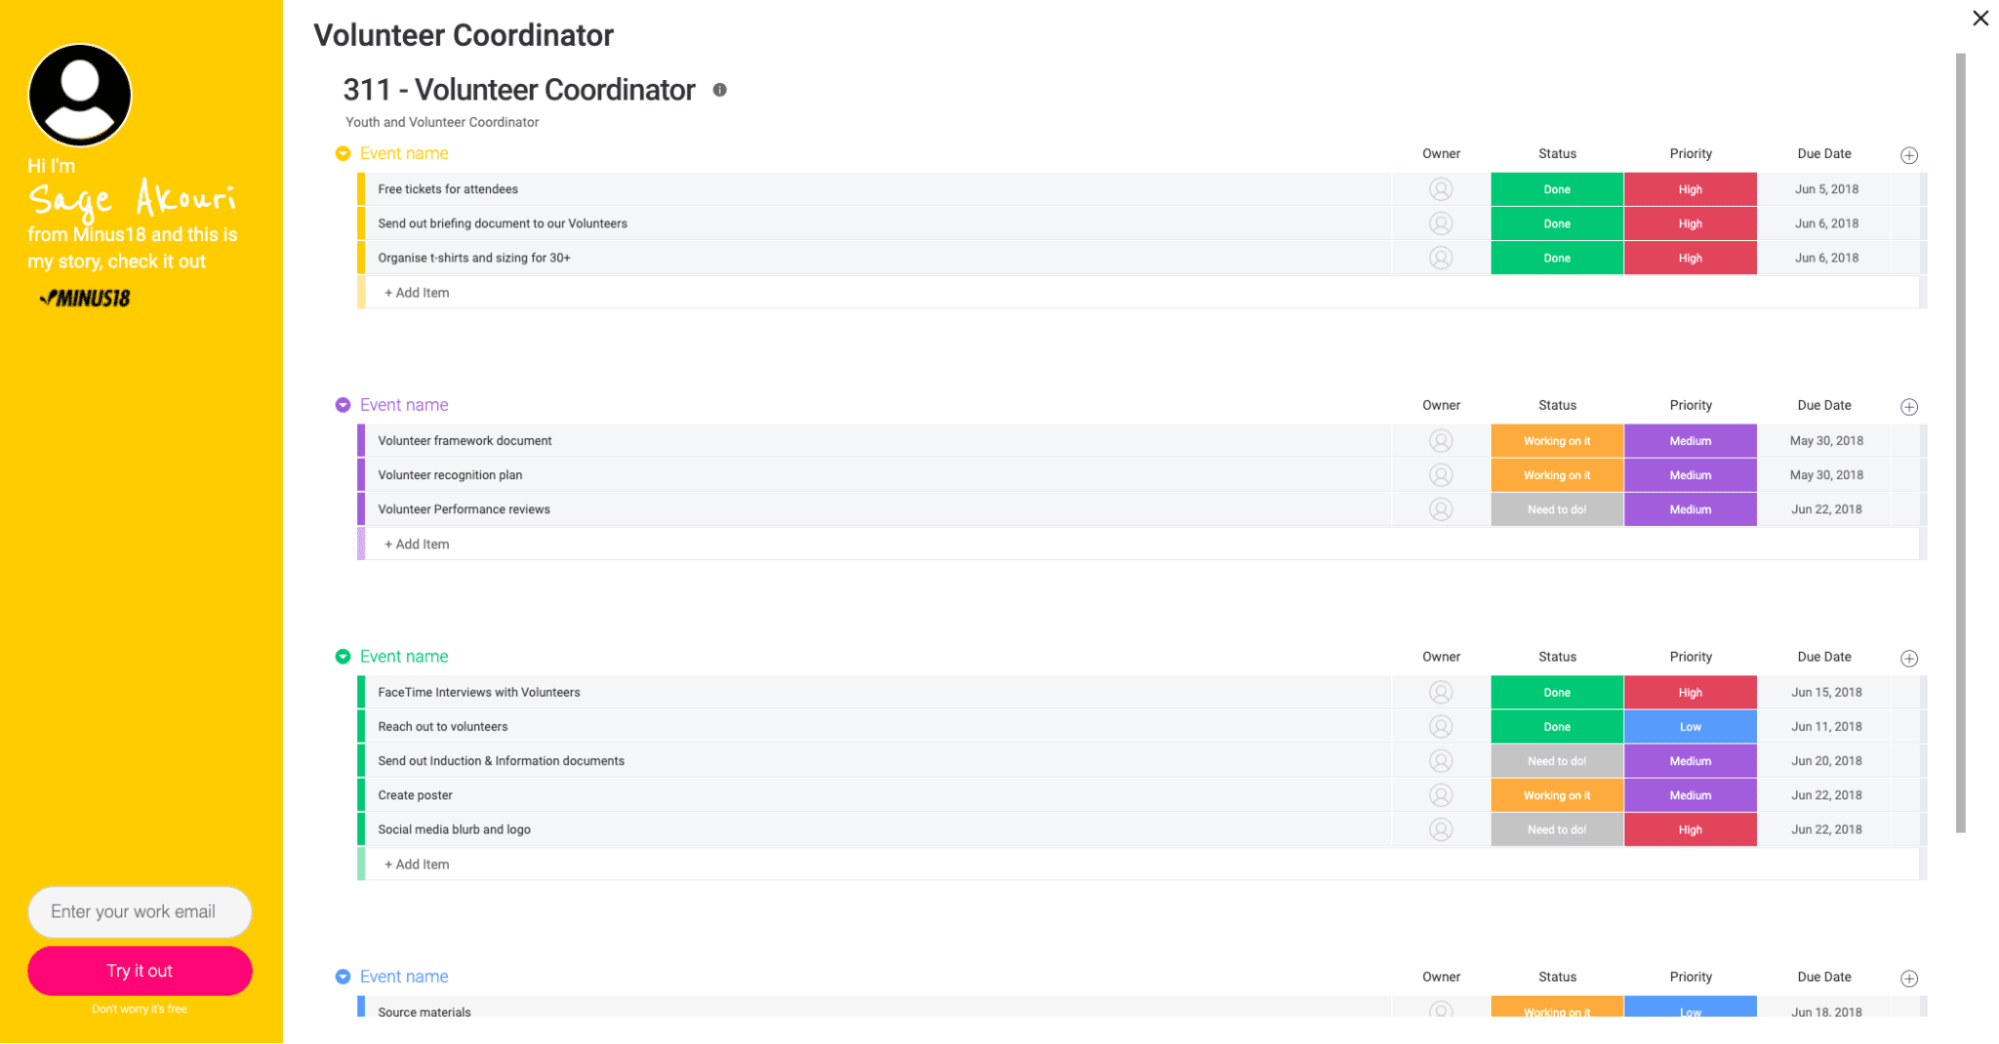Viewport: 1999px width, 1044px height.
Task: Assign an owner for Volunteer framework document
Action: (1440, 440)
